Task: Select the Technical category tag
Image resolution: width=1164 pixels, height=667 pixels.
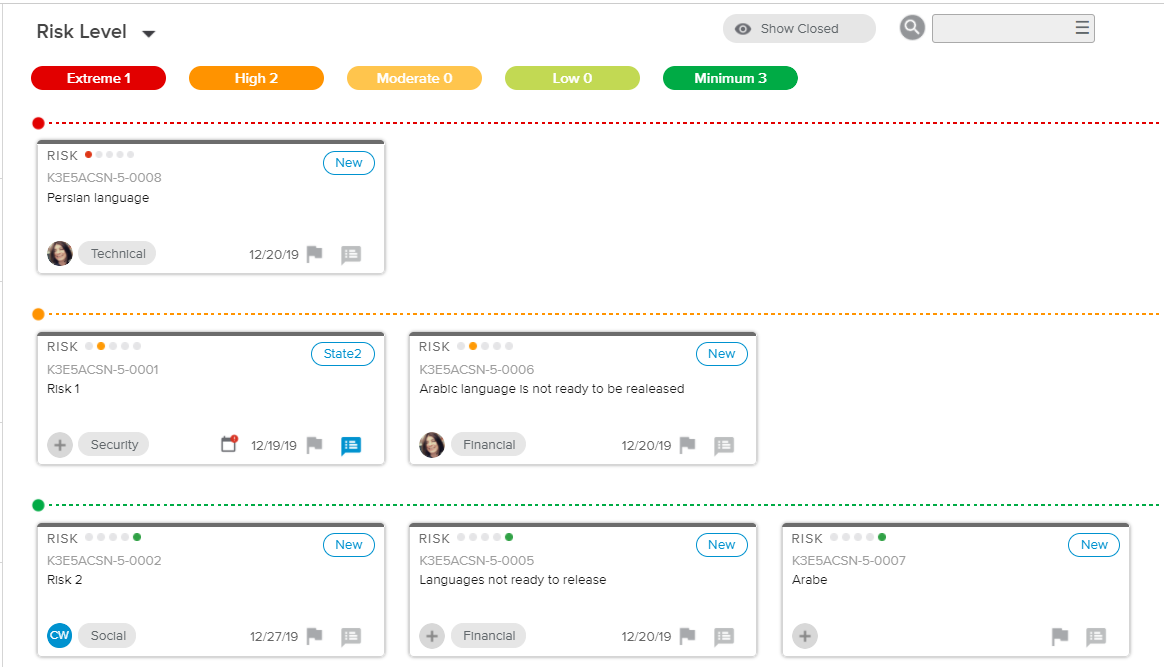Action: [x=117, y=254]
